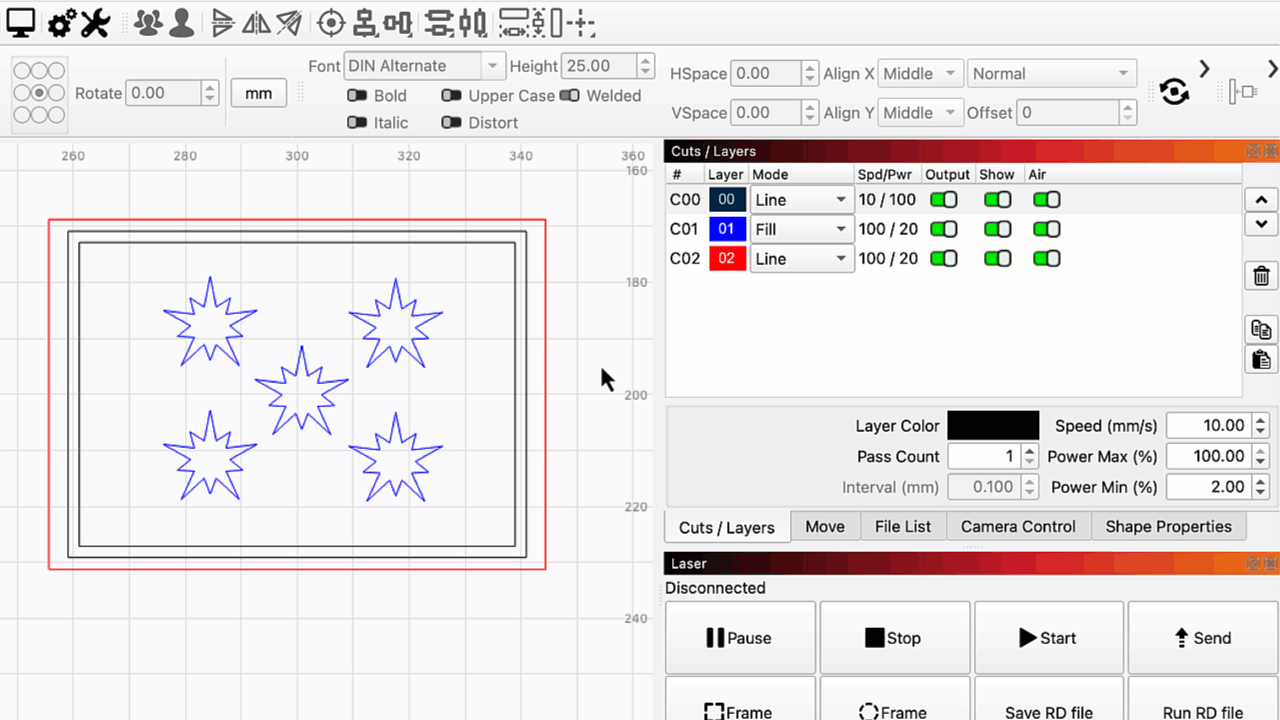
Task: Expand the Align X Middle dropdown
Action: point(921,74)
